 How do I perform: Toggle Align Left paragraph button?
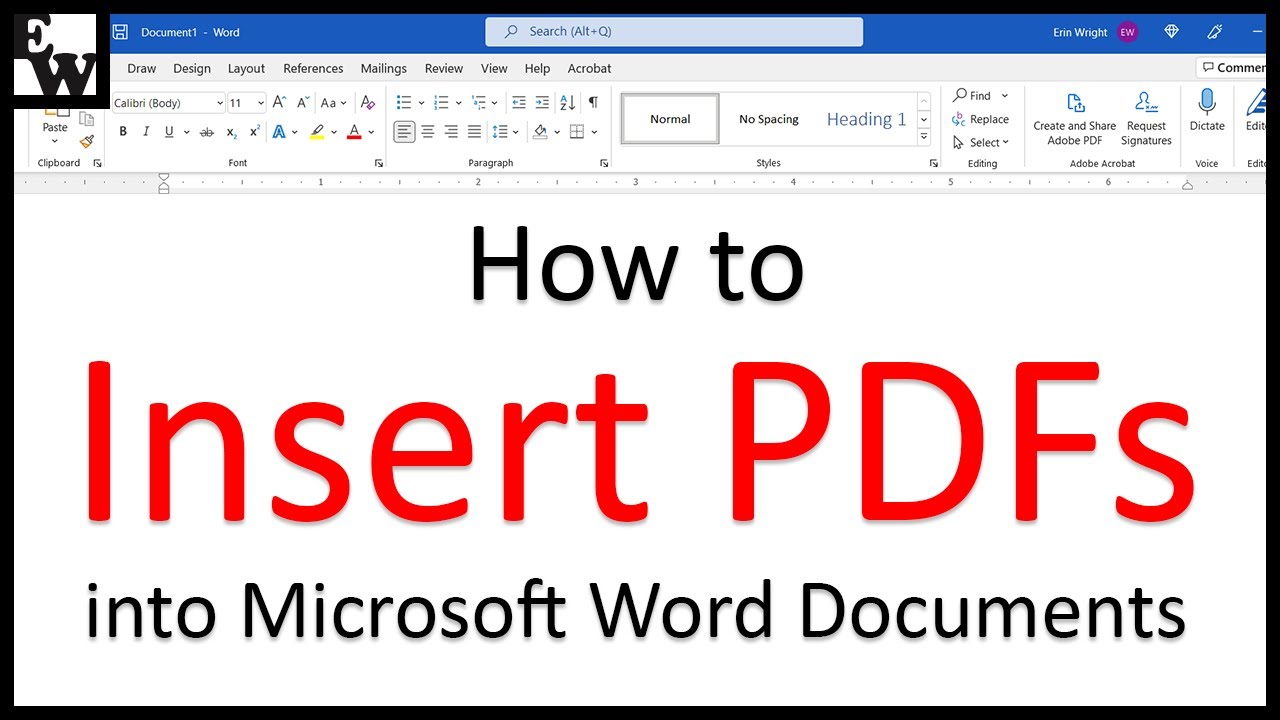[404, 132]
